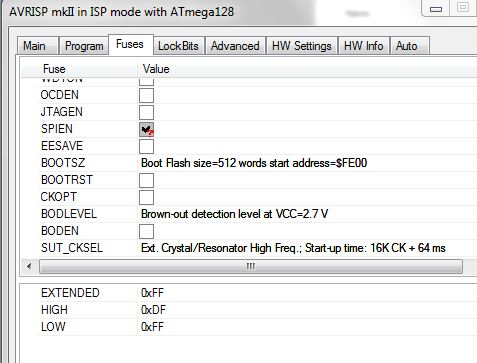Click the horizontal scrollbar left arrow

(x=29, y=267)
